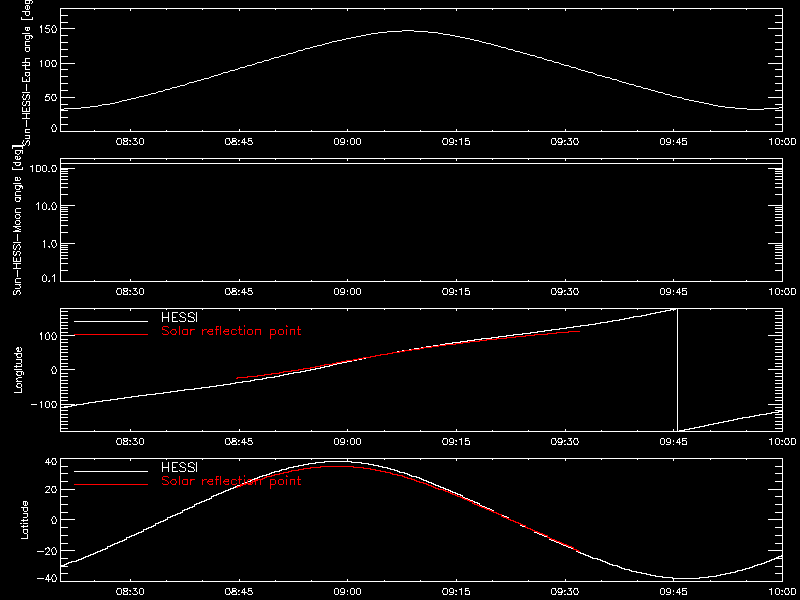Select the -40 tick on Latitude axis
Image resolution: width=800 pixels, height=600 pixels.
pos(47,578)
